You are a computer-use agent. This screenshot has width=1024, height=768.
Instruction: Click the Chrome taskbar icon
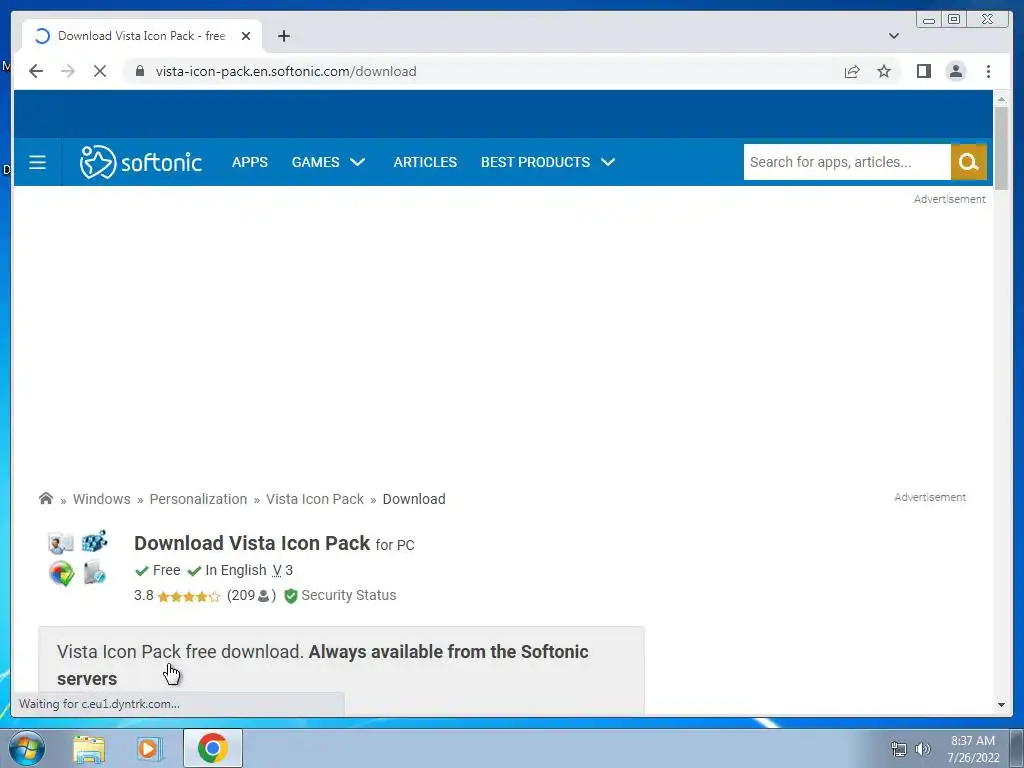click(212, 748)
